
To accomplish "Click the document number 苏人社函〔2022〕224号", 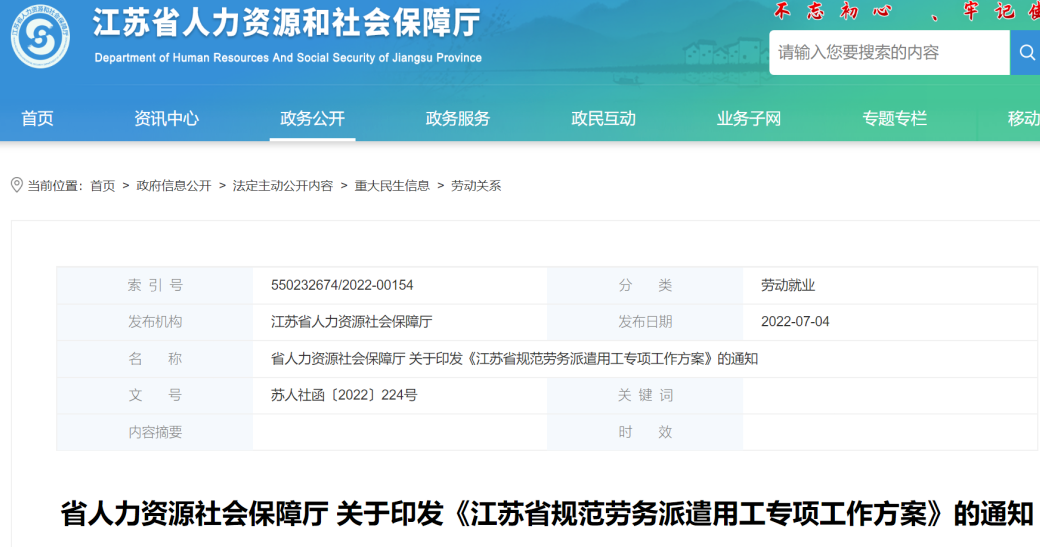I will point(344,395).
